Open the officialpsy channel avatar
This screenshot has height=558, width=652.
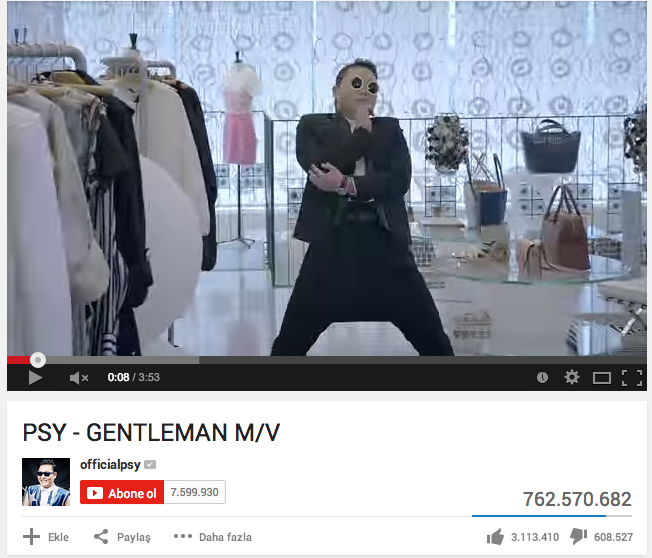[46, 482]
